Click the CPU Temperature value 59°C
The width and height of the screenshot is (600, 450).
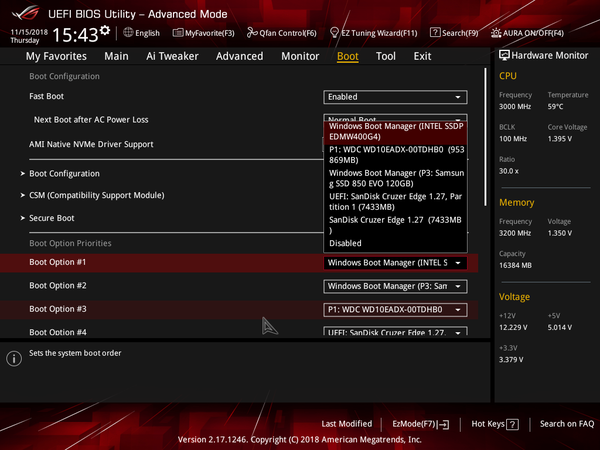pos(555,107)
